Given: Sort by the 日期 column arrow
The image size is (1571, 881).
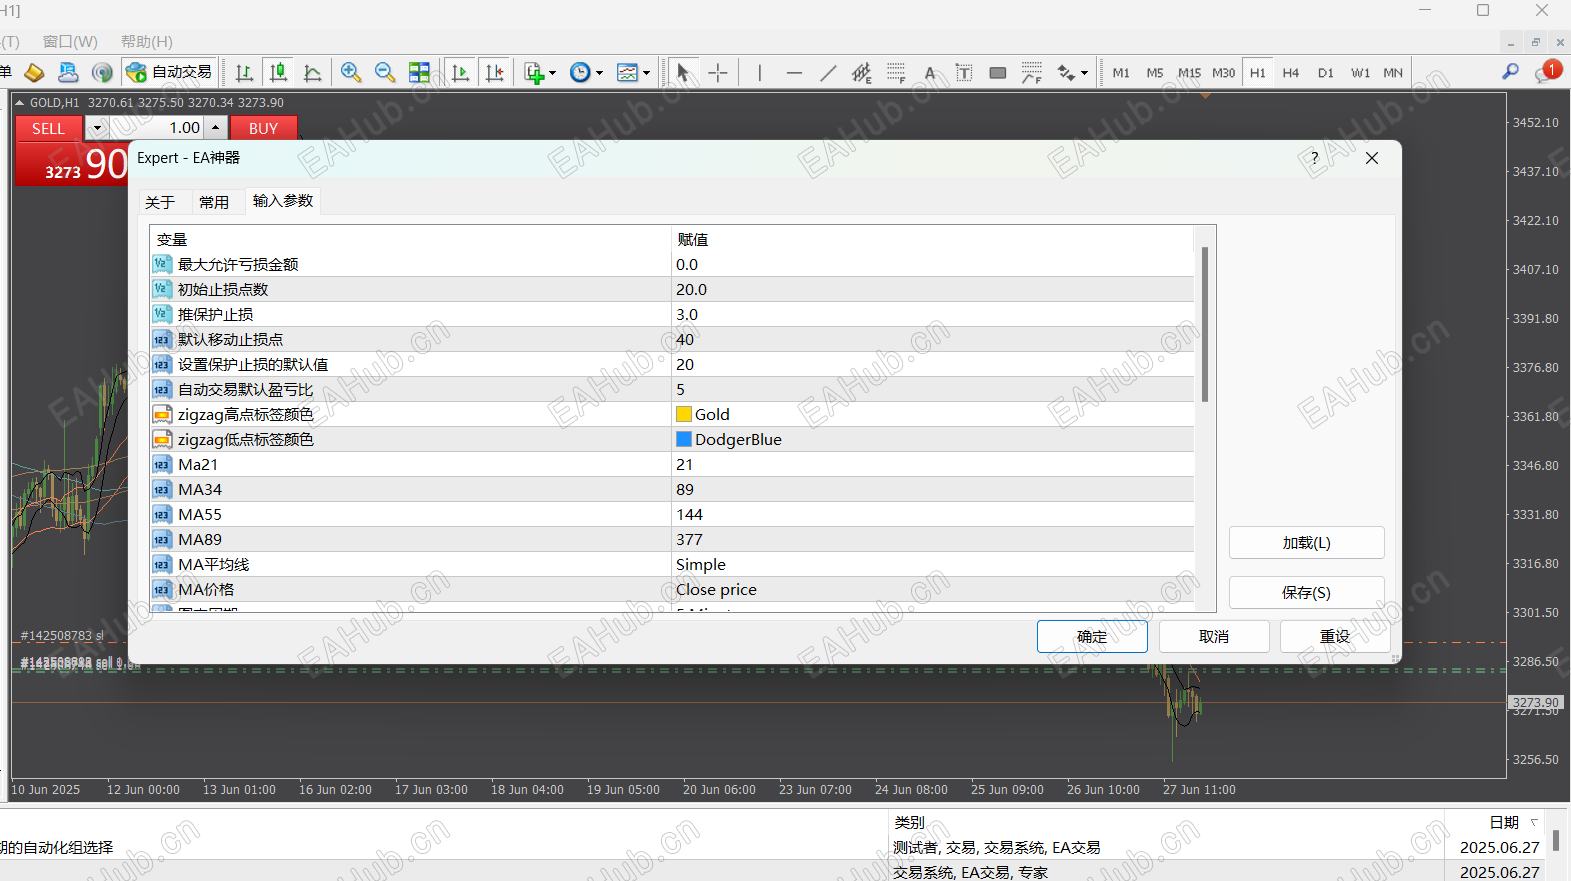Looking at the screenshot, I should tap(1534, 822).
